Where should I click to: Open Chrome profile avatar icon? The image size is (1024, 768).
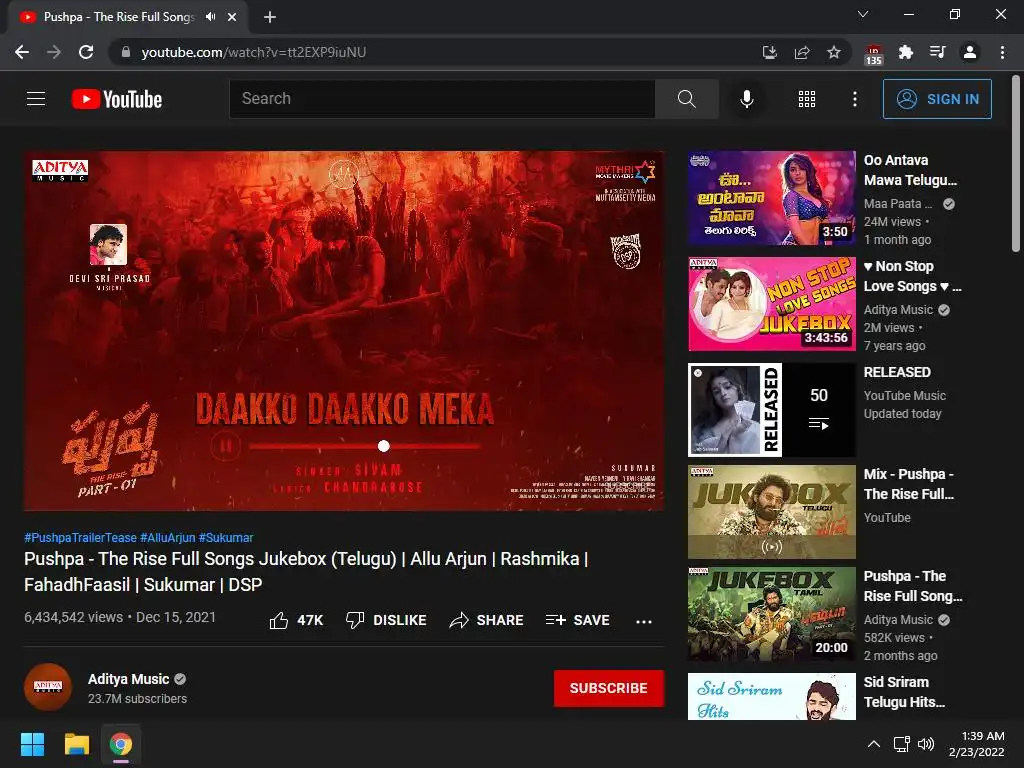[x=970, y=52]
